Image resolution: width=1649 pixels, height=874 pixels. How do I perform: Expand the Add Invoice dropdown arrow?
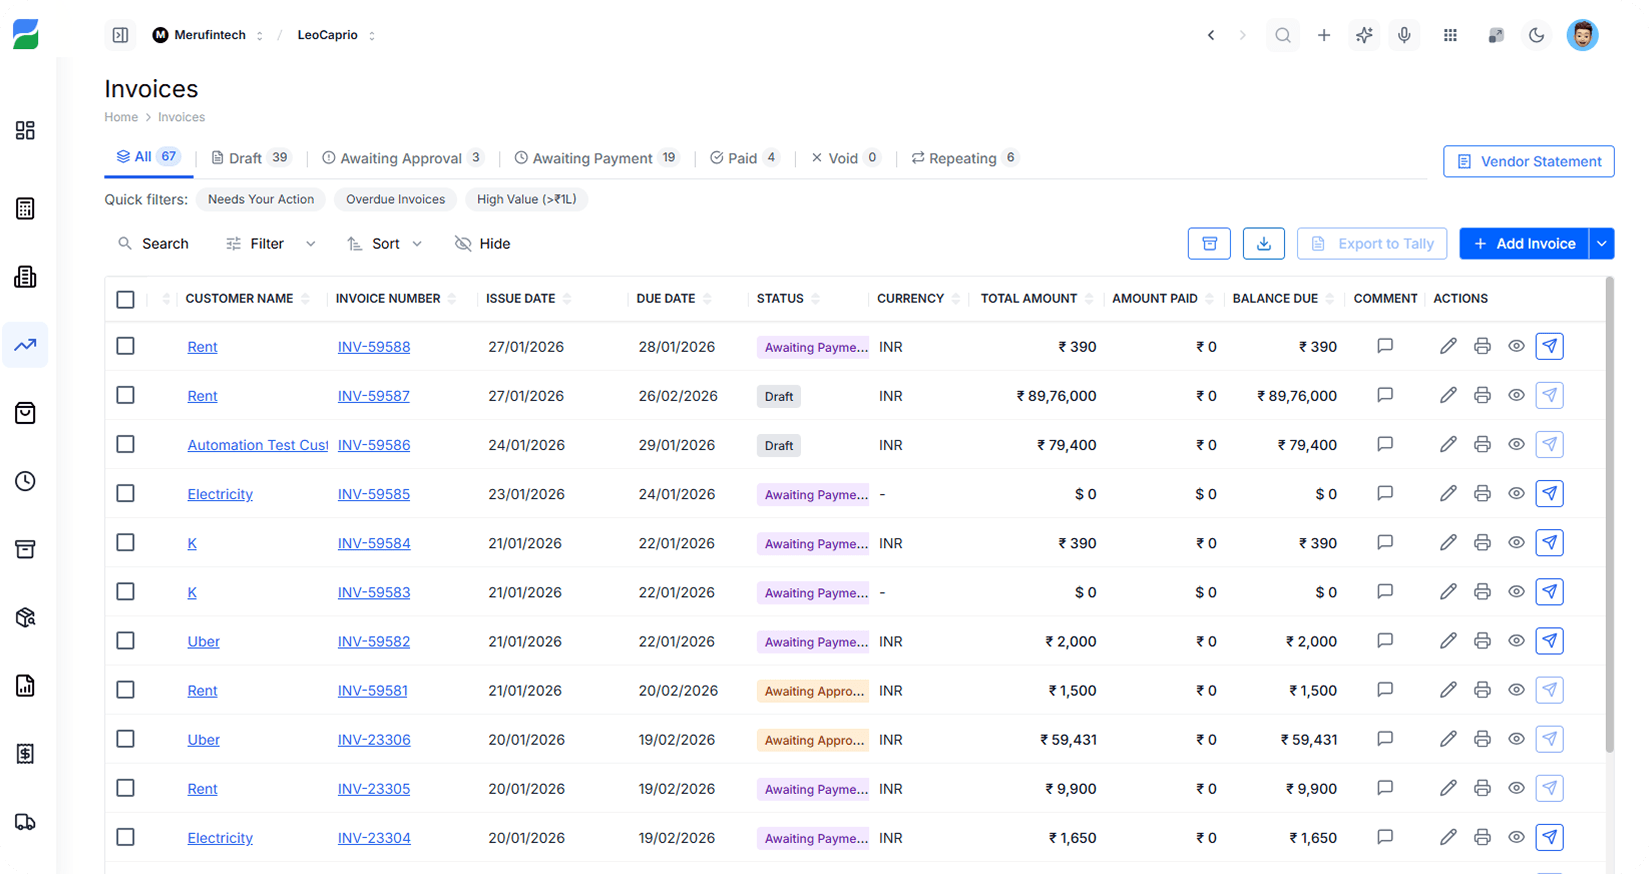[x=1602, y=244]
